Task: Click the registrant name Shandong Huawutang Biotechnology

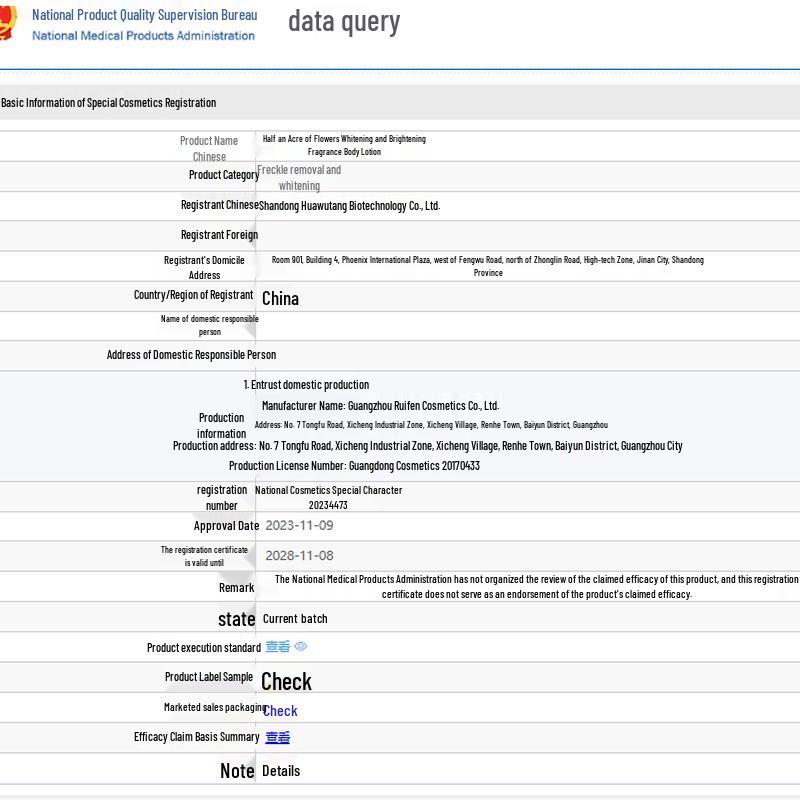Action: tap(349, 206)
